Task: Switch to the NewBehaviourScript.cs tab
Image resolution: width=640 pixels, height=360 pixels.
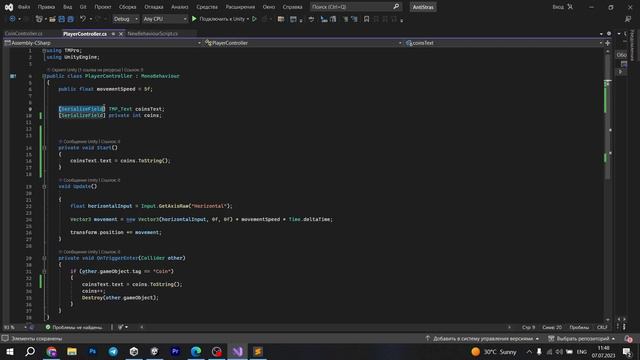Action: click(x=152, y=34)
